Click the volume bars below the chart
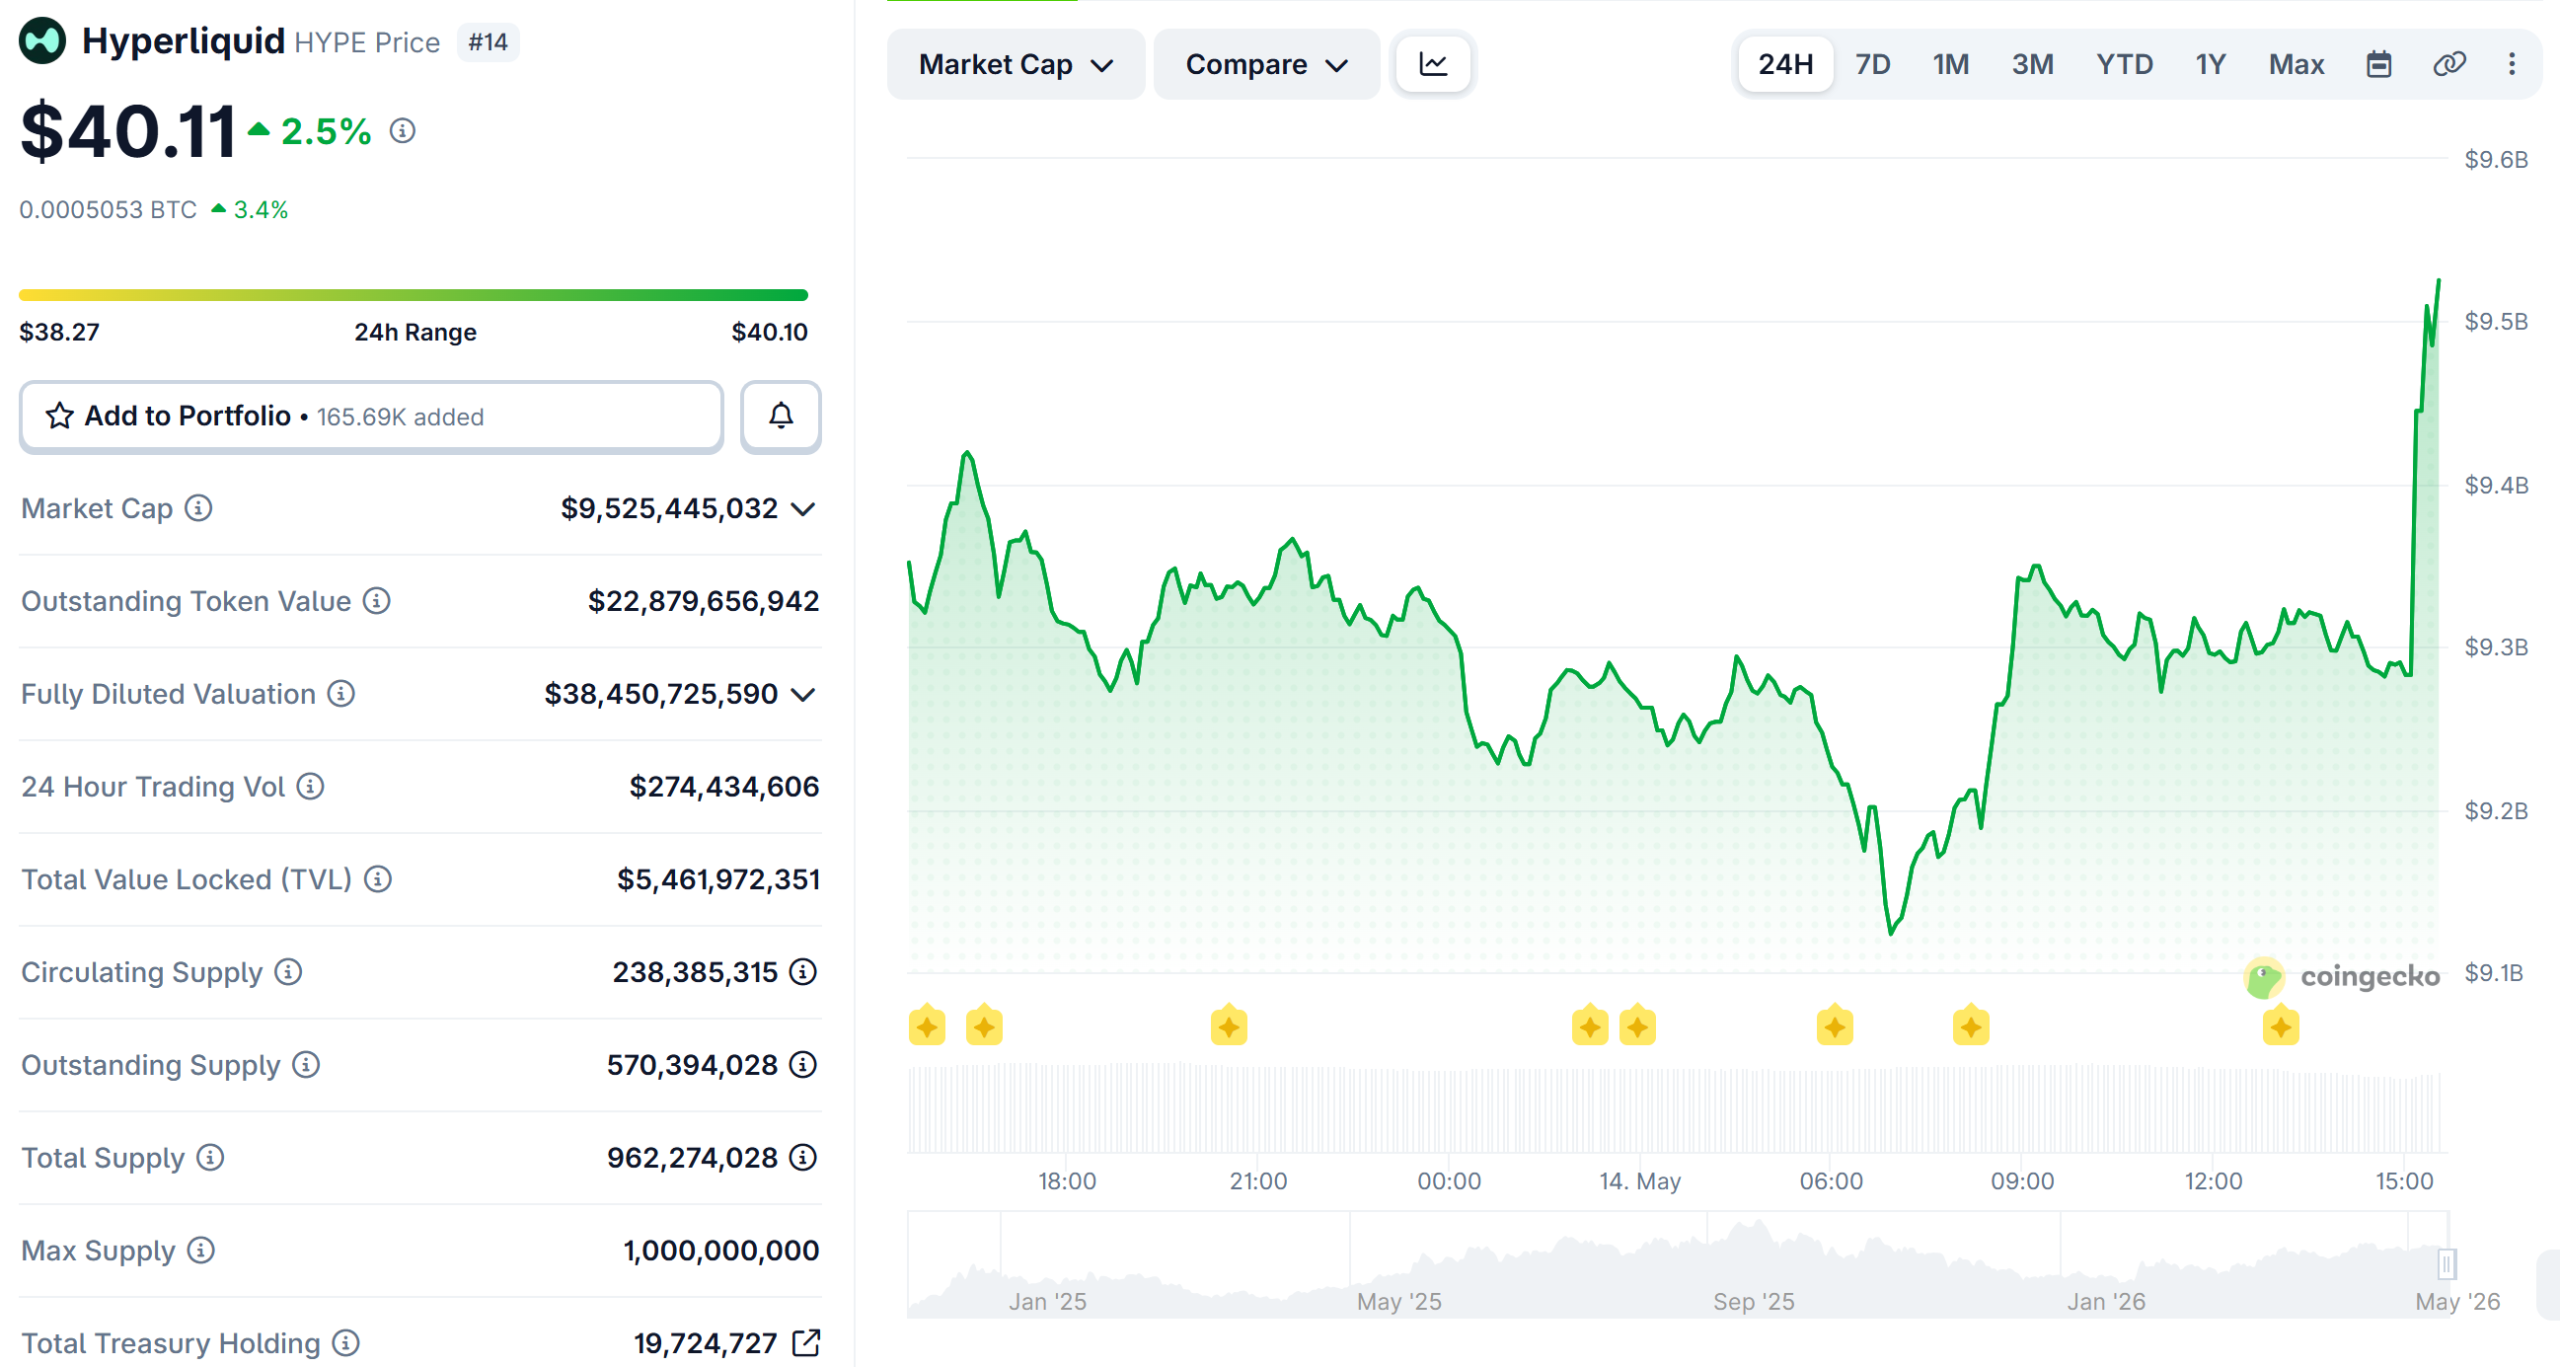2560x1367 pixels. 1674,1110
